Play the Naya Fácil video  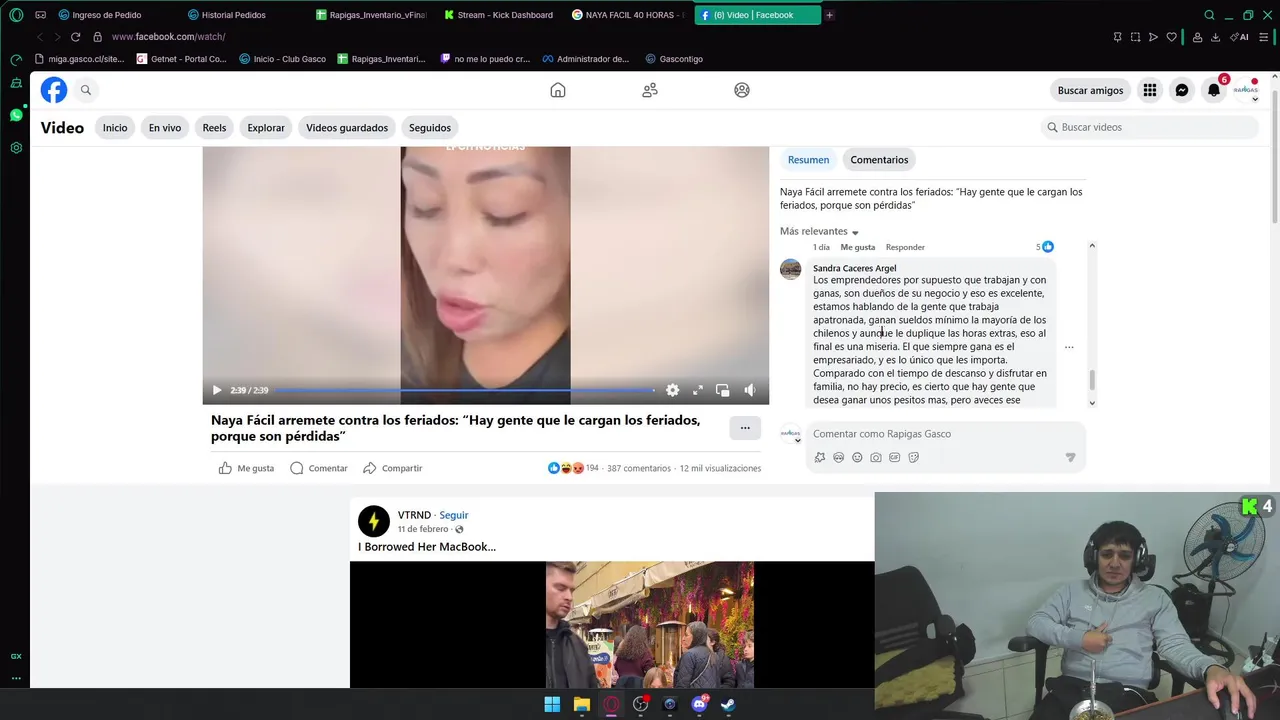pos(216,390)
